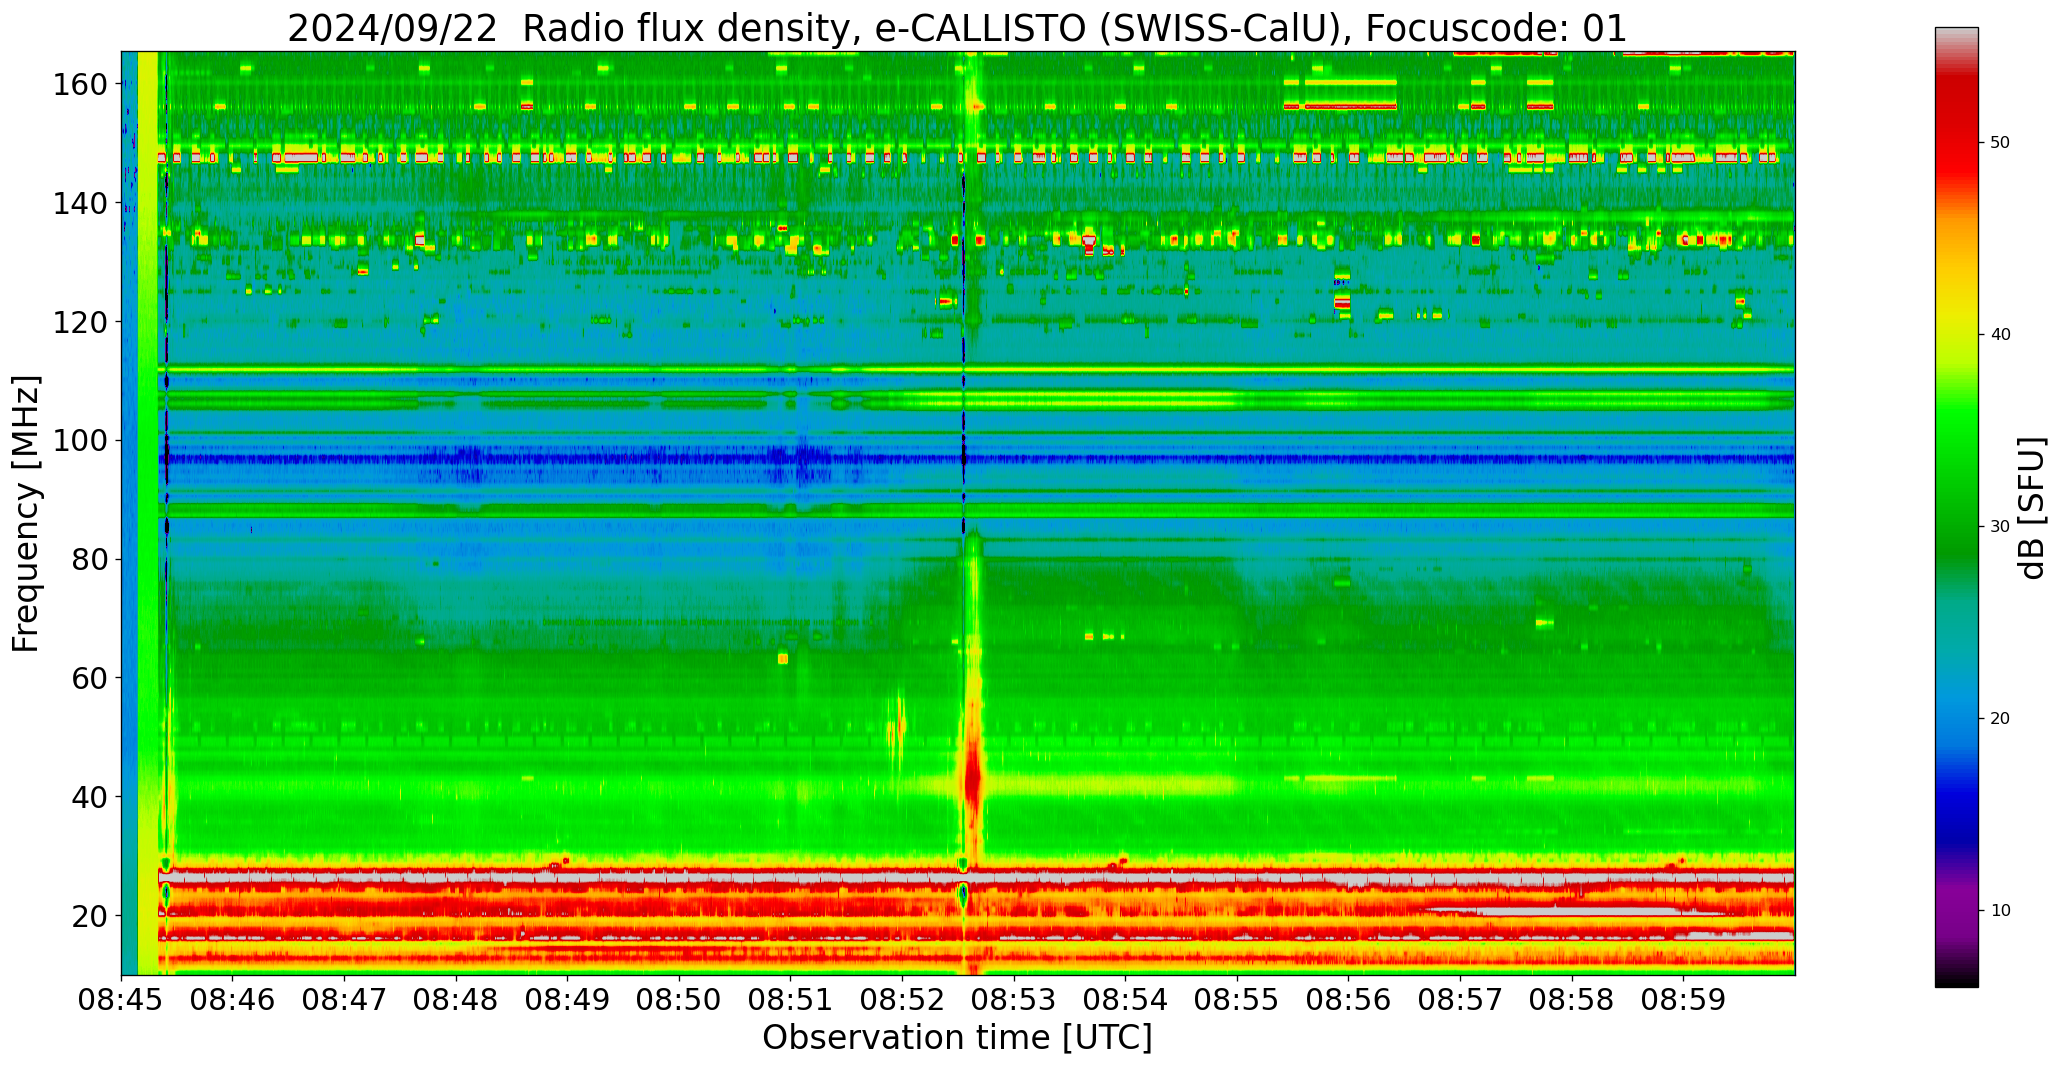
Task: Click the 'Observation time [UTC]' axis label
Action: [x=957, y=1038]
